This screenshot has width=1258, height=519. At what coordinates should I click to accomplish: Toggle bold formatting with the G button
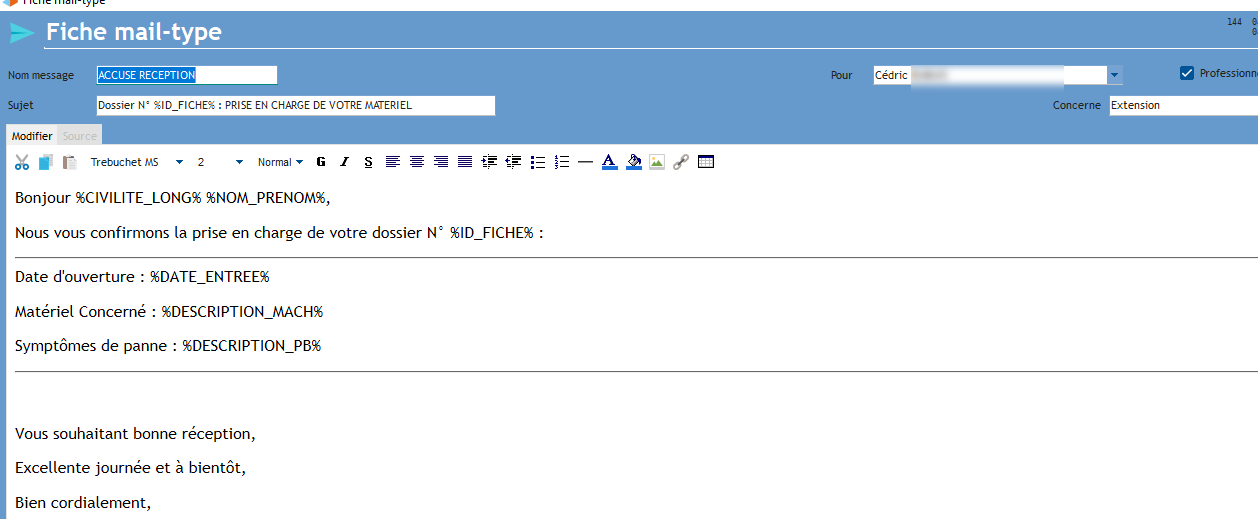[321, 162]
